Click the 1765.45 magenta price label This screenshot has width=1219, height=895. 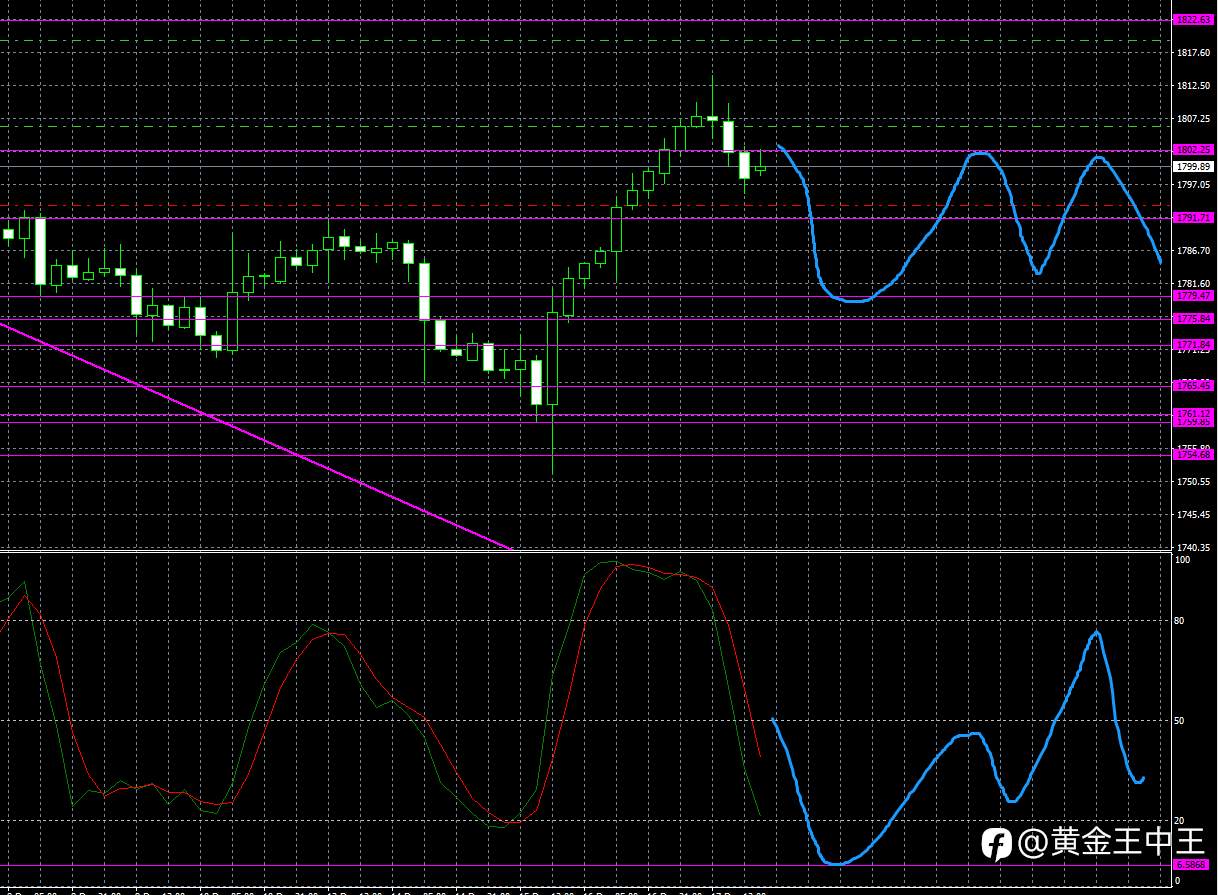click(x=1193, y=385)
